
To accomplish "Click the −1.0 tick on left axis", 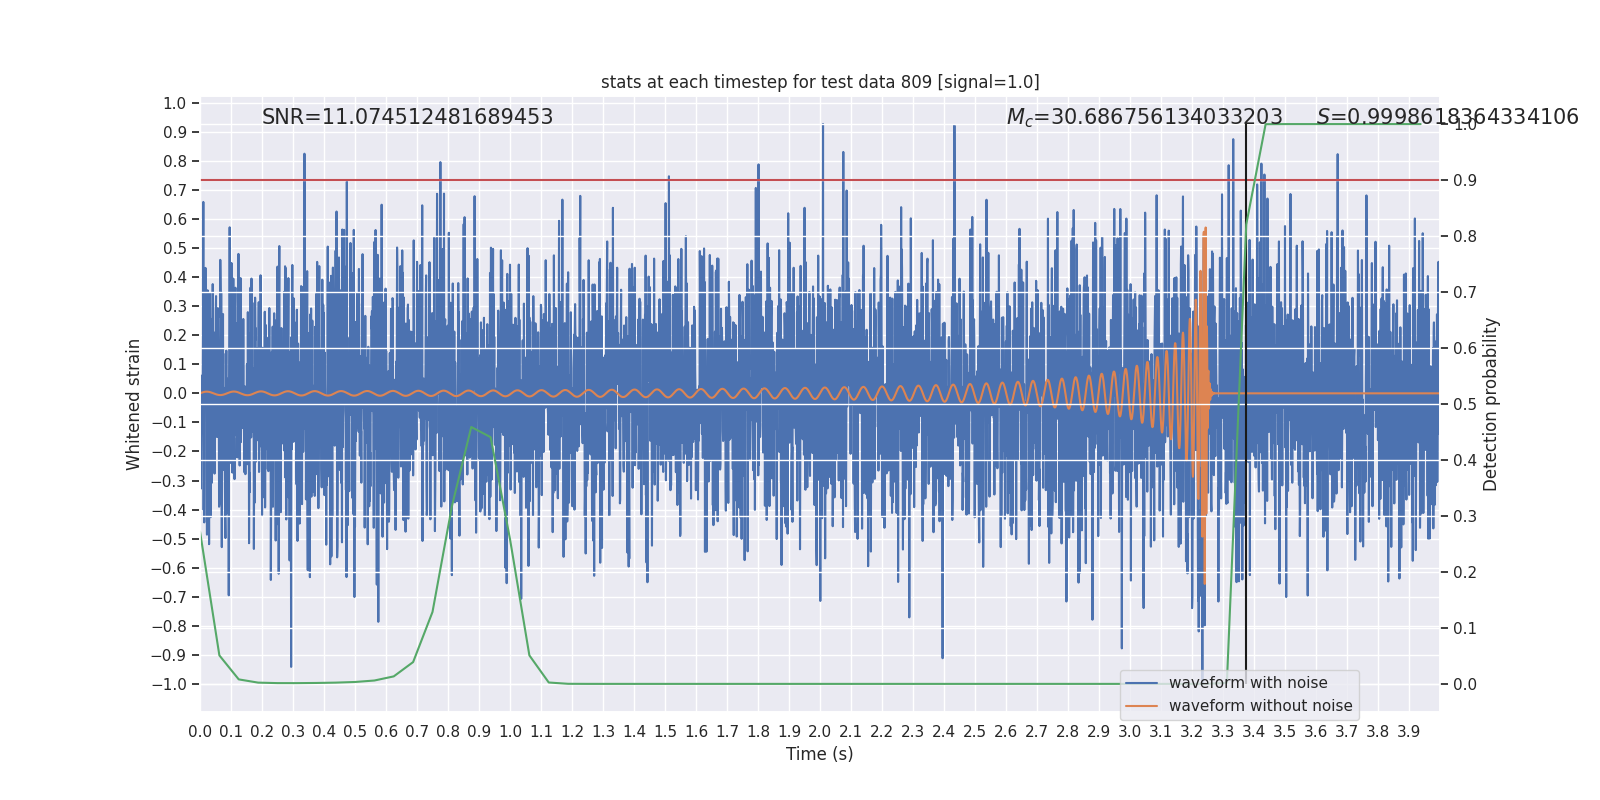I will (x=168, y=684).
